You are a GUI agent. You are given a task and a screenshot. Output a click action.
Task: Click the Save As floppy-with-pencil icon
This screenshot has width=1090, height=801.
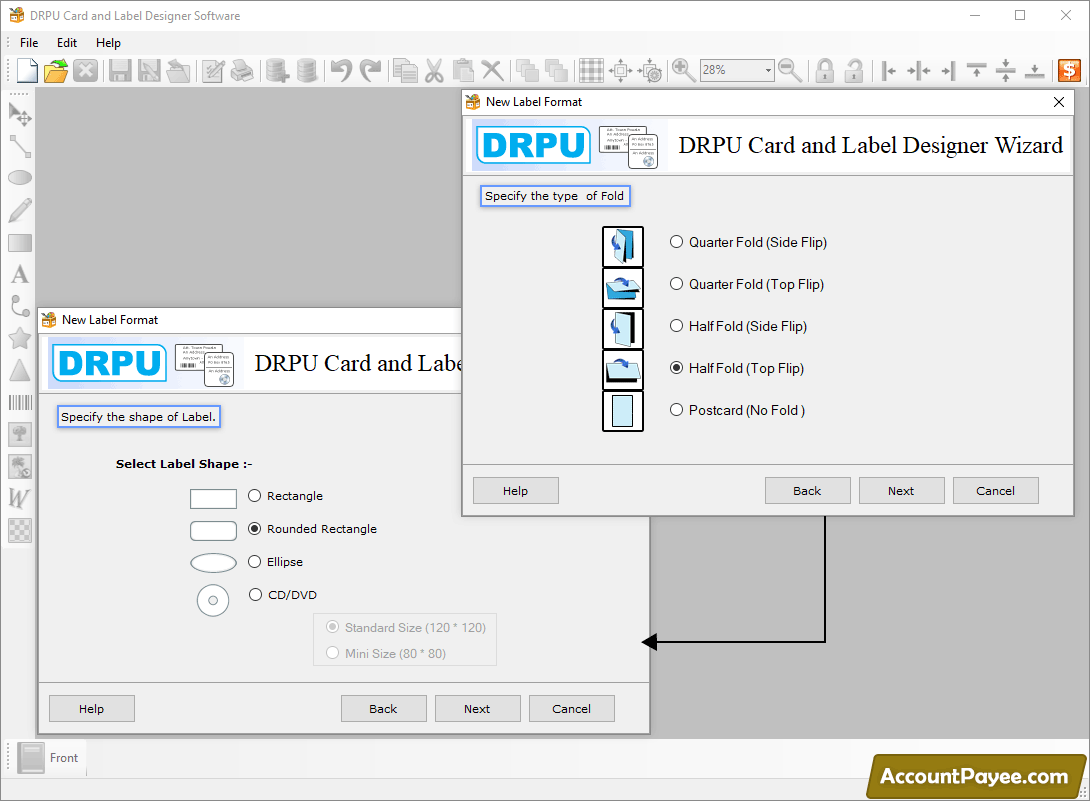coord(149,70)
